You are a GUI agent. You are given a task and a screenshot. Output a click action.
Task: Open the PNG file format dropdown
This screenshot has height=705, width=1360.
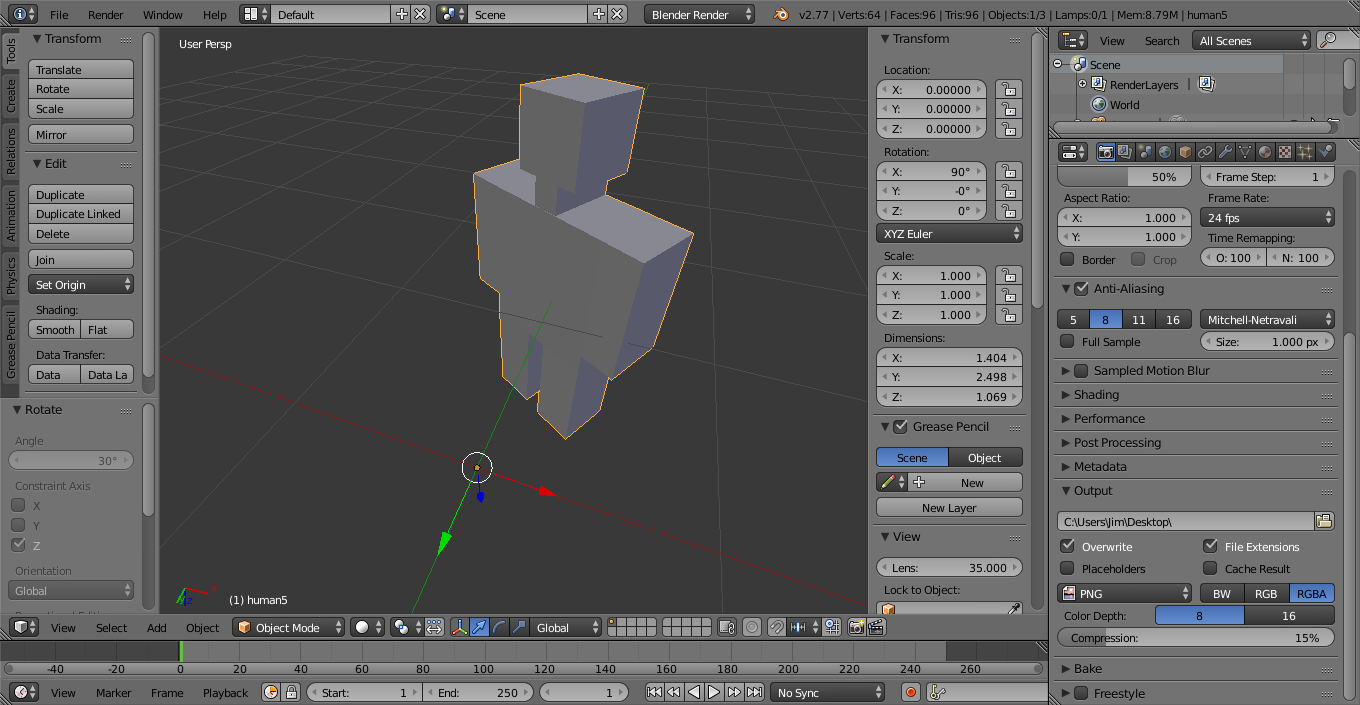pos(1126,593)
